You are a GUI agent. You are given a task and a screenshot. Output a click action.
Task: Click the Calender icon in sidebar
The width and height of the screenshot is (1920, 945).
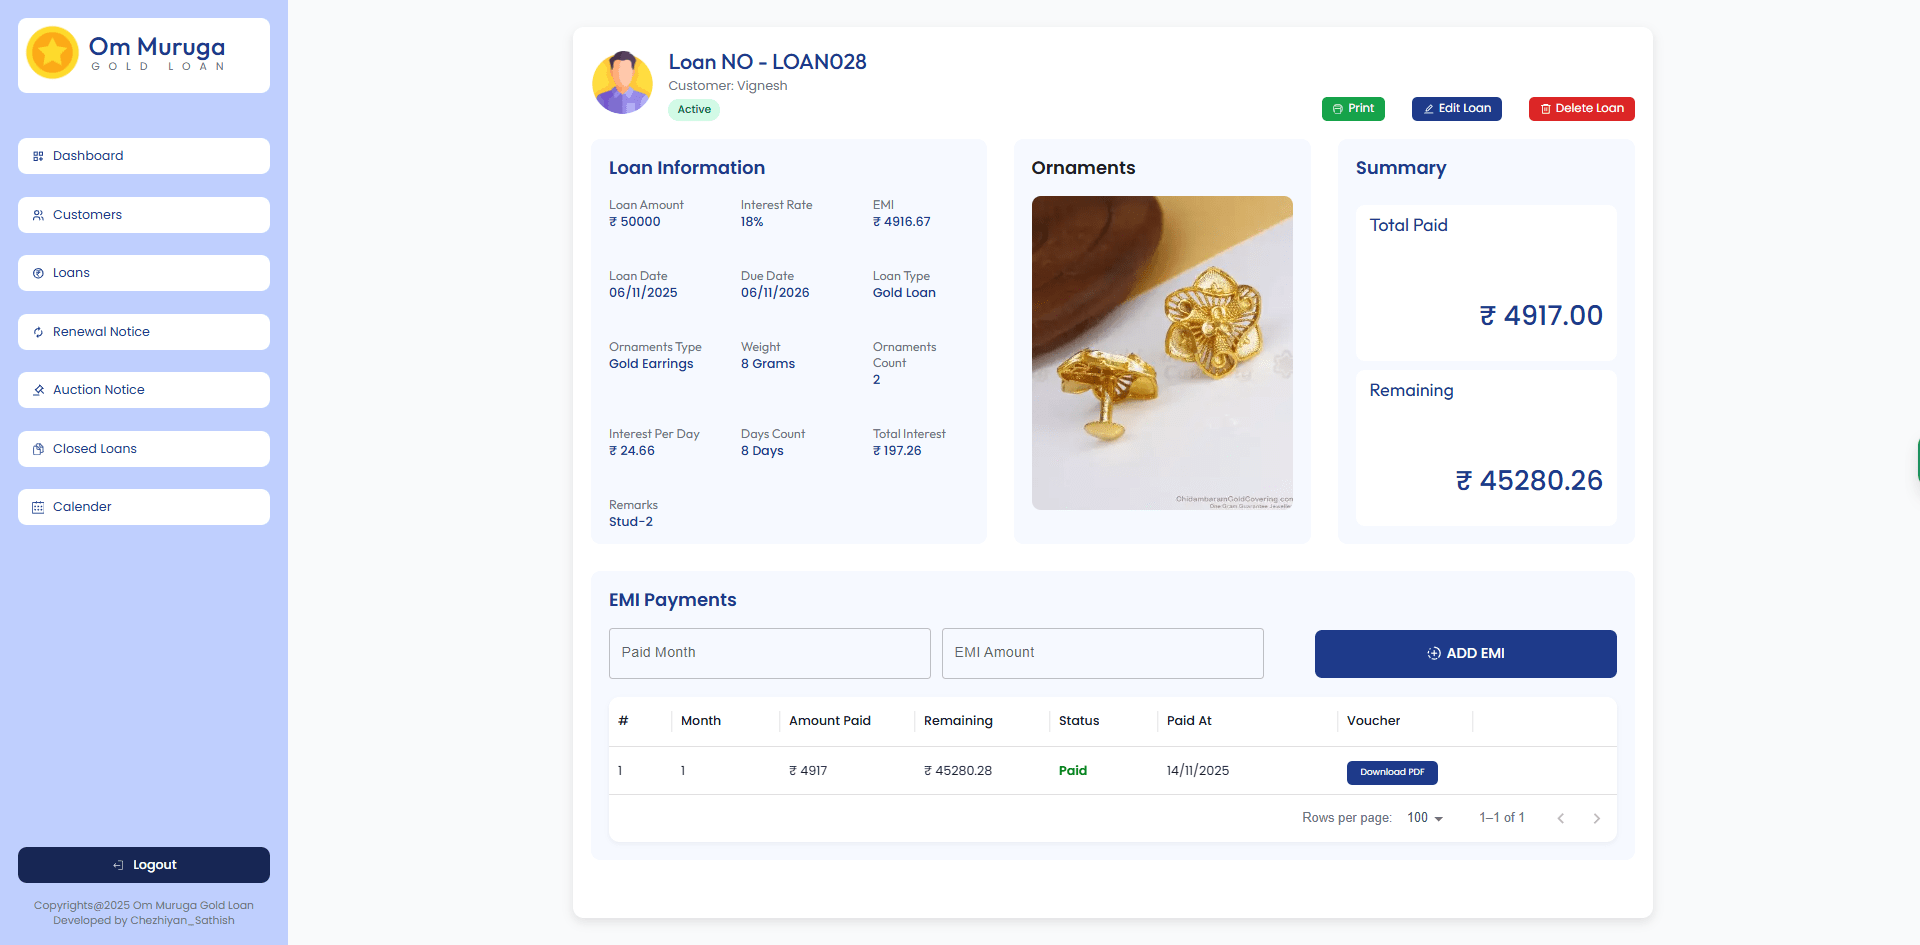[38, 507]
